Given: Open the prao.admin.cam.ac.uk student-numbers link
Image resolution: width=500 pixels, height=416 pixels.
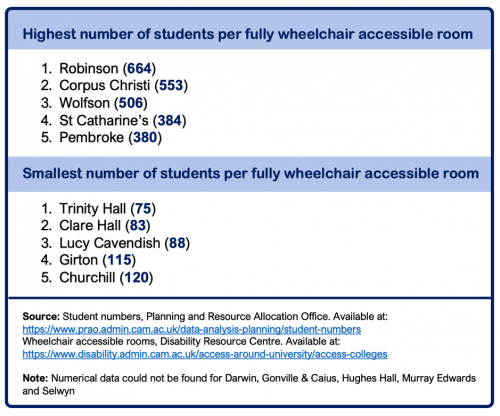Looking at the screenshot, I should click(x=192, y=329).
